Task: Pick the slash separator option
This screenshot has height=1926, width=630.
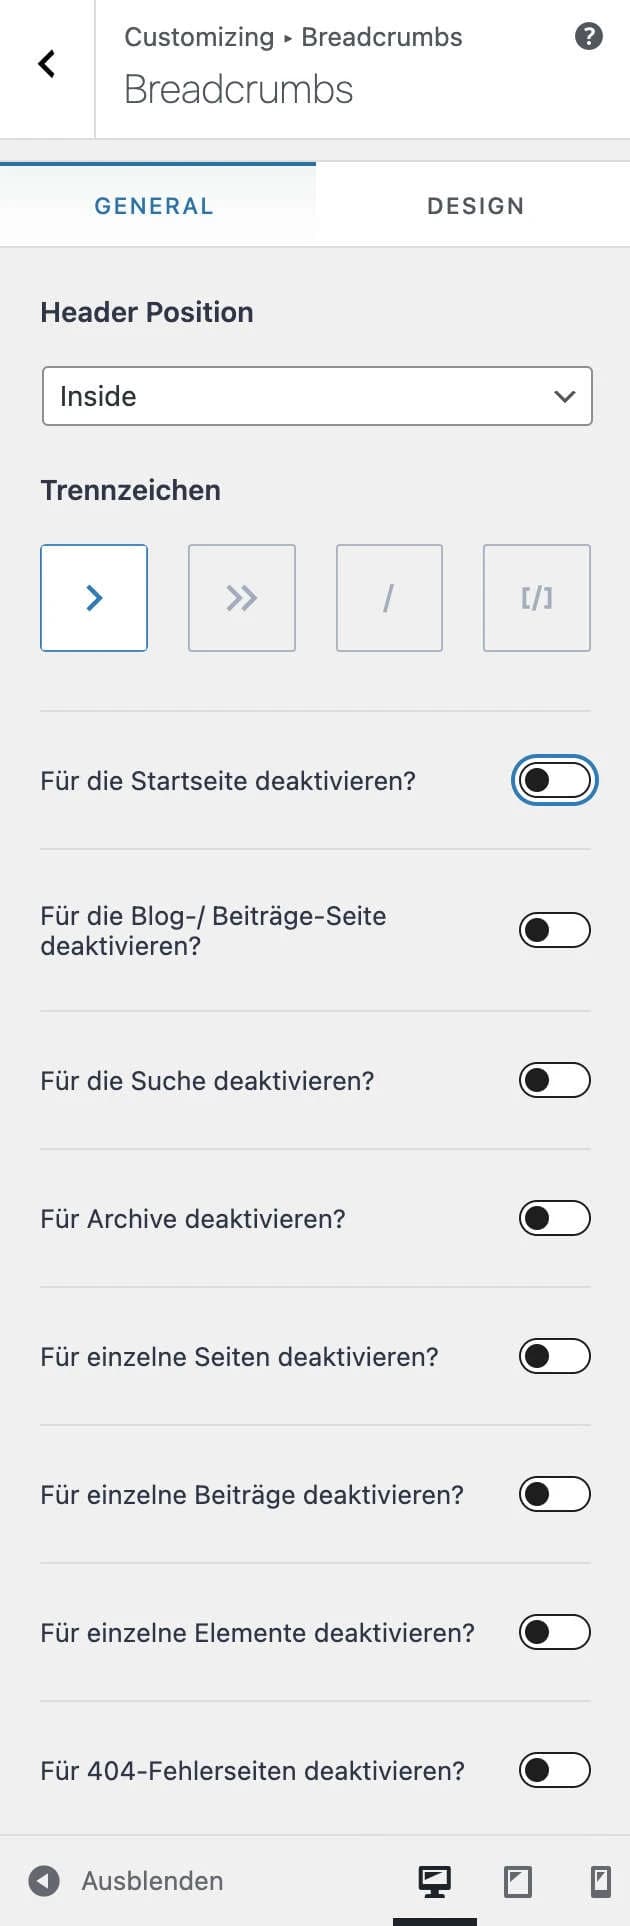Action: (x=389, y=598)
